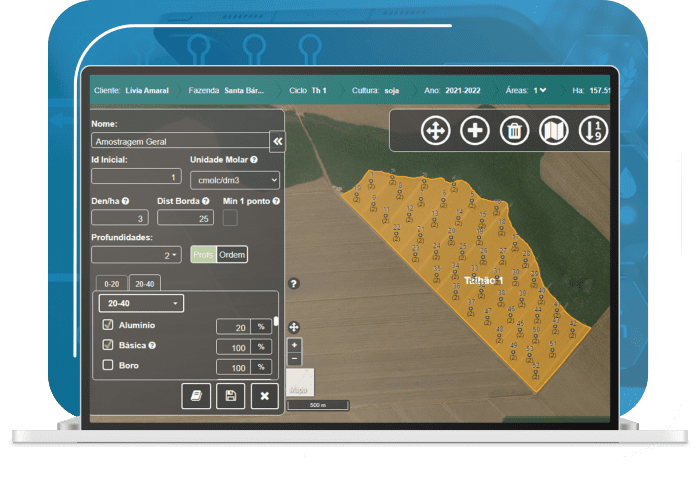Open the folded map icon
The width and height of the screenshot is (694, 487).
pos(554,131)
